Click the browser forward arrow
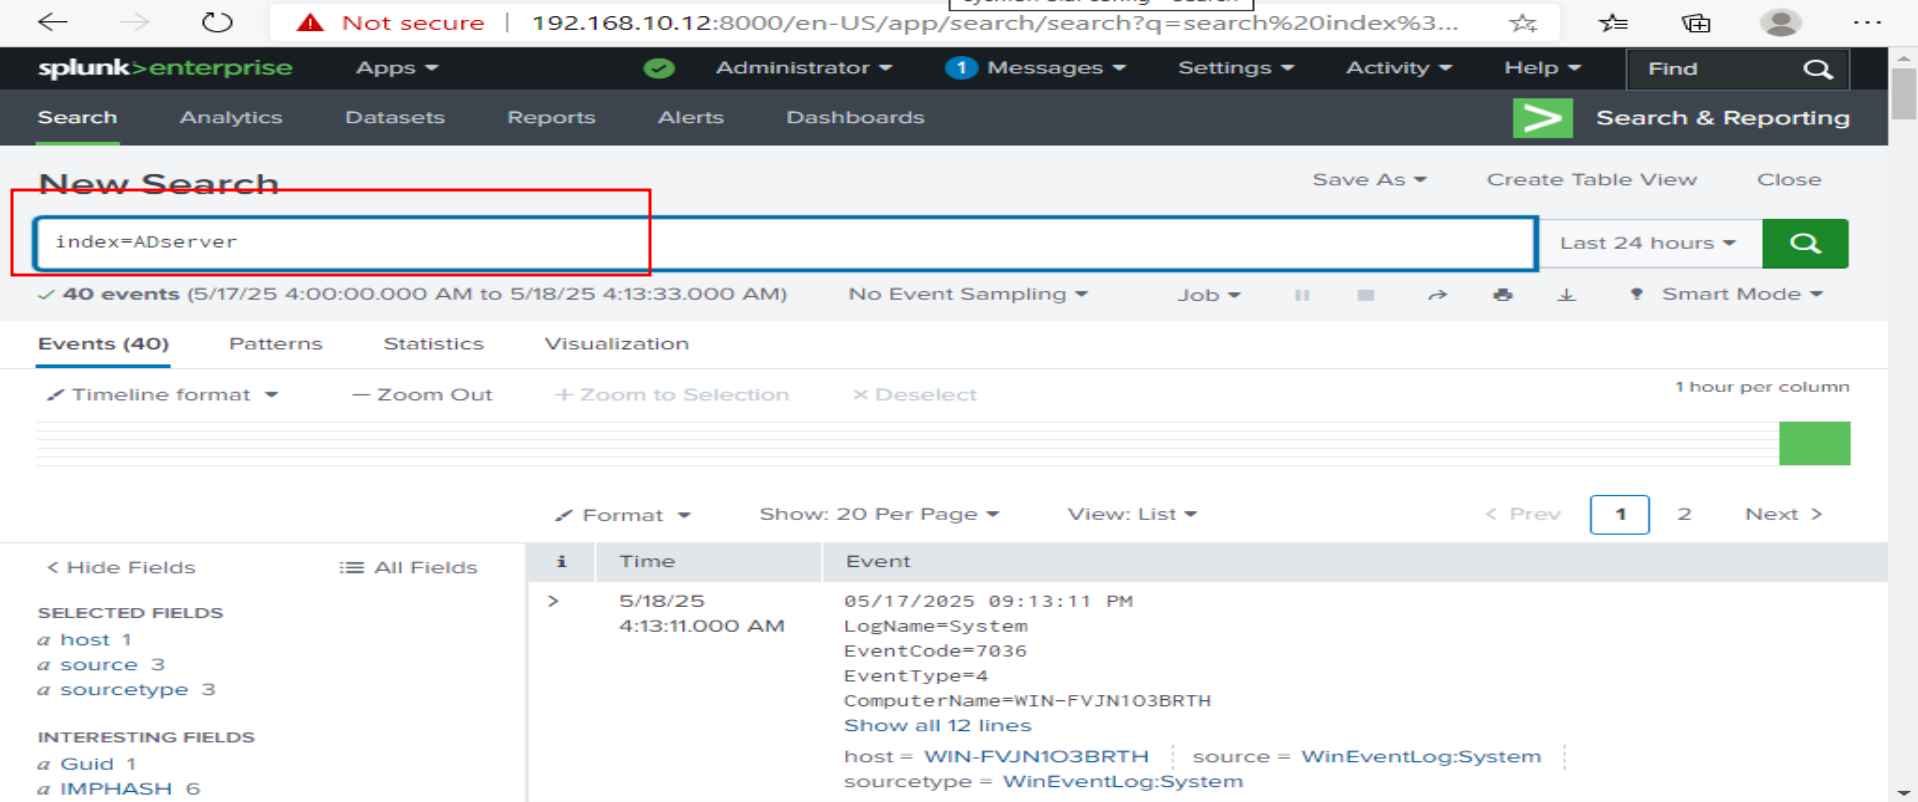This screenshot has height=802, width=1918. (x=134, y=22)
